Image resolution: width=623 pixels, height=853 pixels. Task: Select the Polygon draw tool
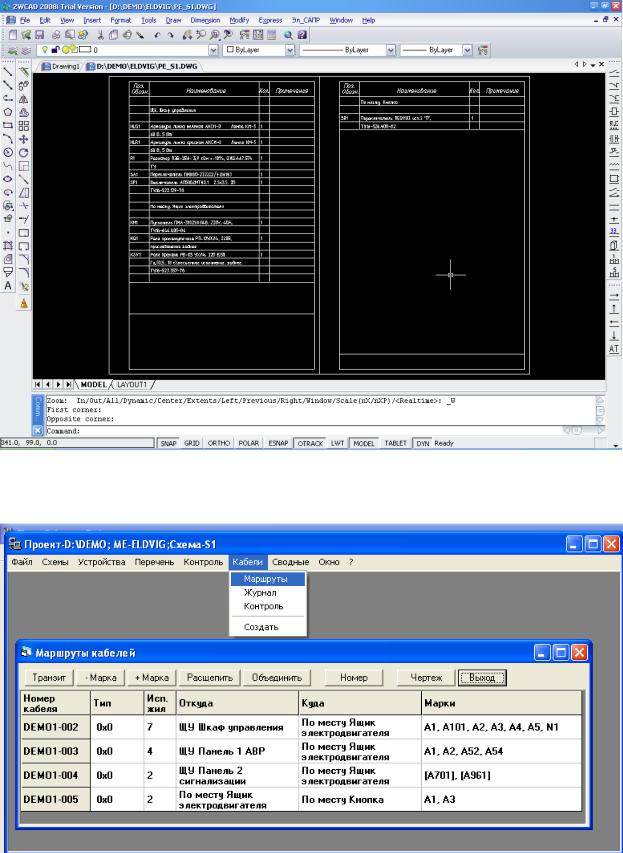pyautogui.click(x=8, y=112)
